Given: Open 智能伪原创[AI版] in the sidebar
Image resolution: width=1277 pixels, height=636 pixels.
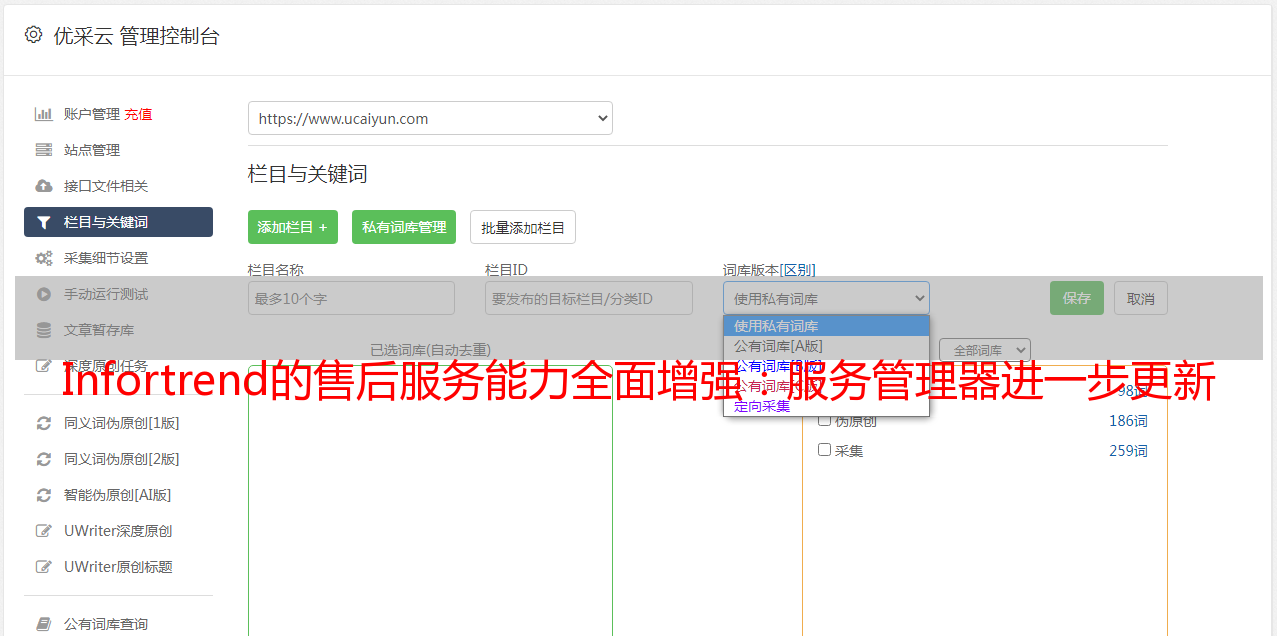Looking at the screenshot, I should [118, 495].
